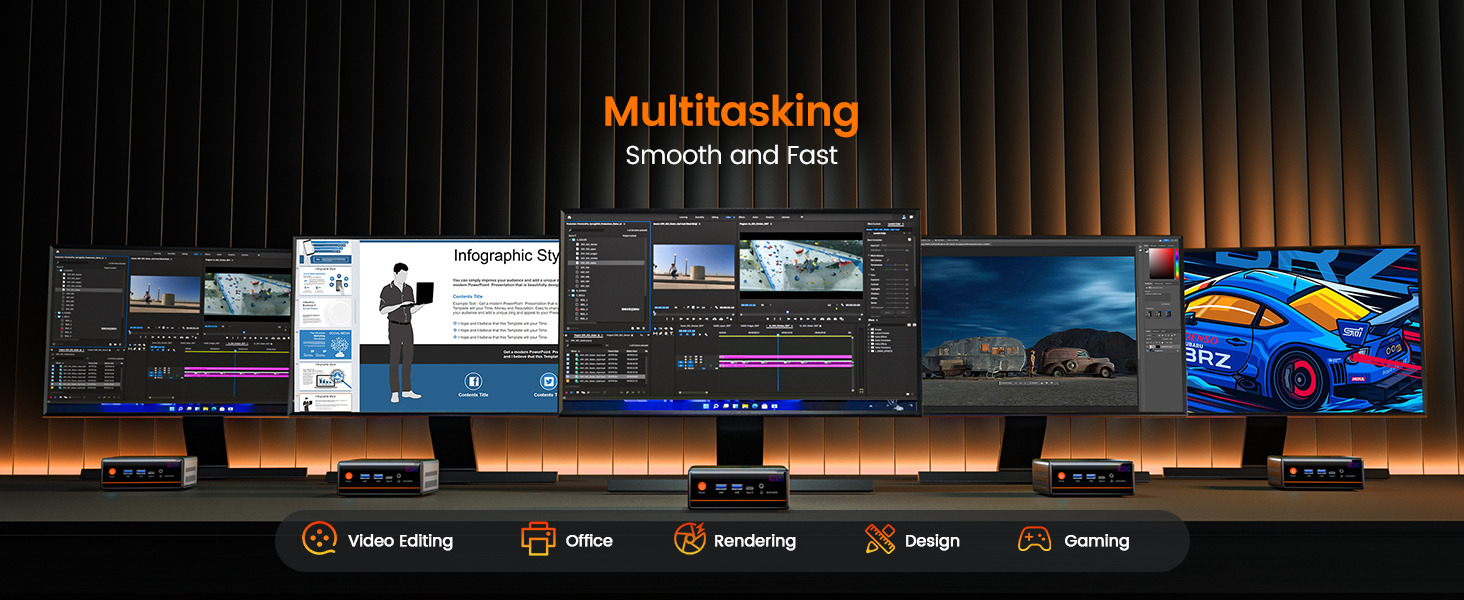Collapse the Basic Correction section in Lumetri Color

click(x=867, y=239)
